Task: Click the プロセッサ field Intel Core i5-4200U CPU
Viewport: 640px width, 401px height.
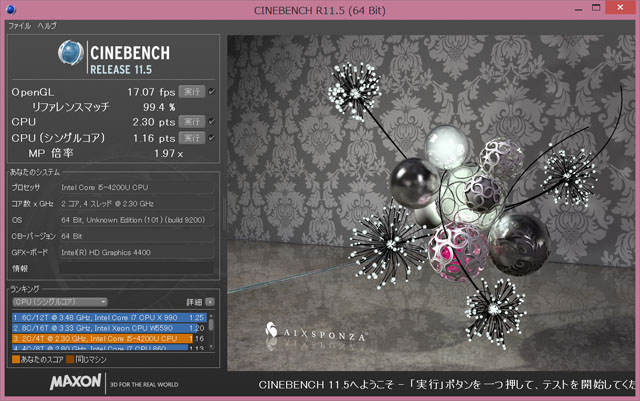Action: point(137,187)
